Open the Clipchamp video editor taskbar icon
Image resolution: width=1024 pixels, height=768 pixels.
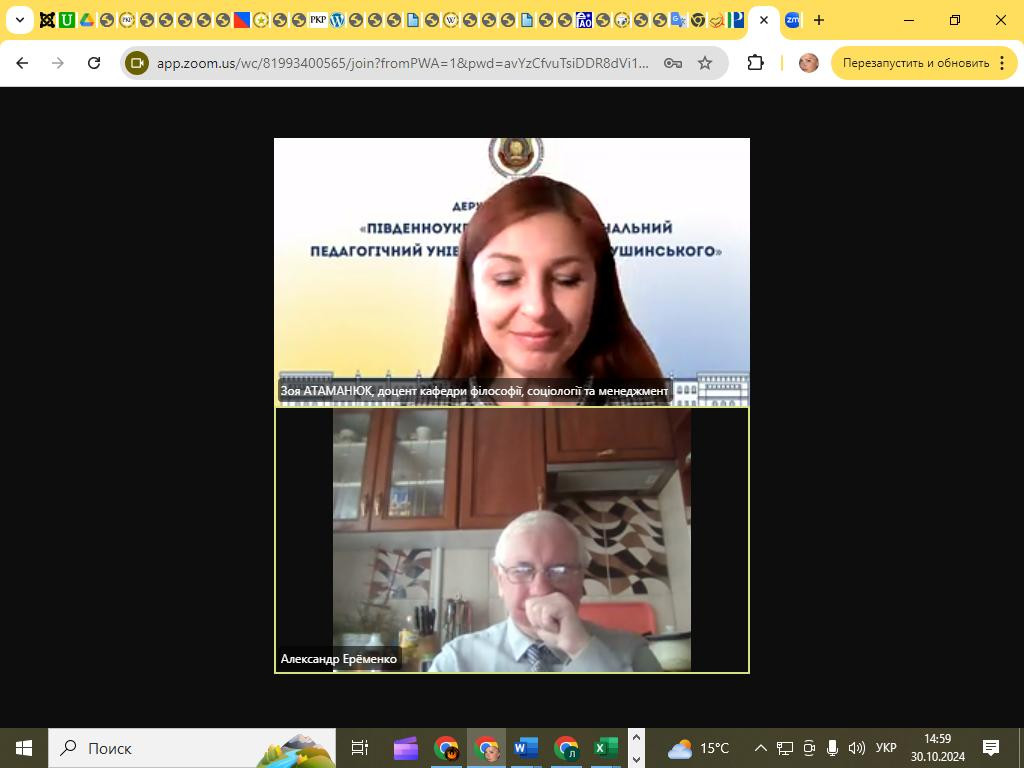(x=406, y=748)
